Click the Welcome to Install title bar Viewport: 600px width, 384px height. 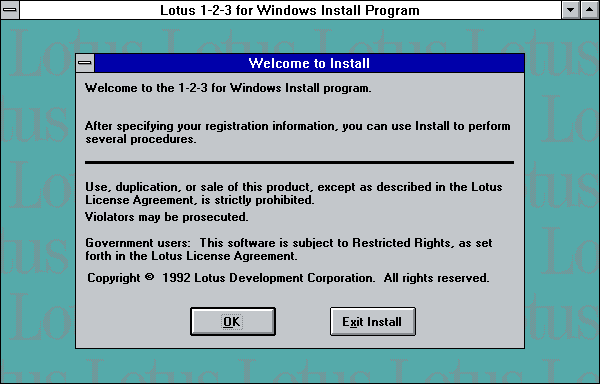coord(309,63)
